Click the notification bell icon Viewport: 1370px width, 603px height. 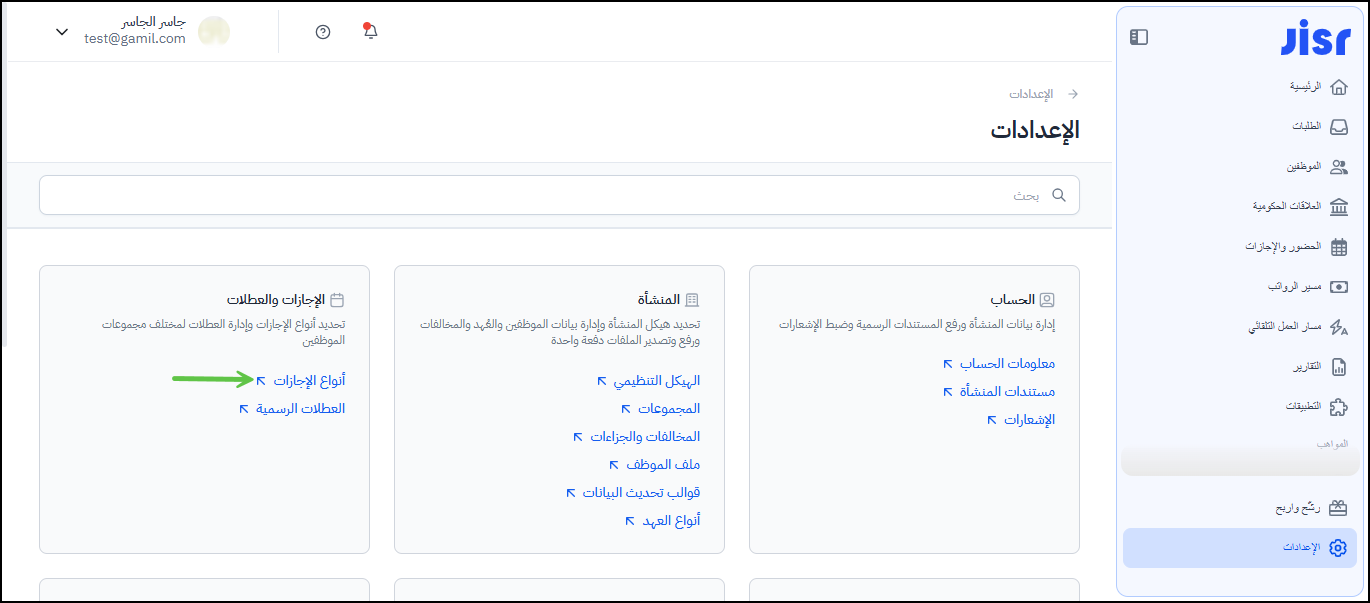(x=370, y=31)
